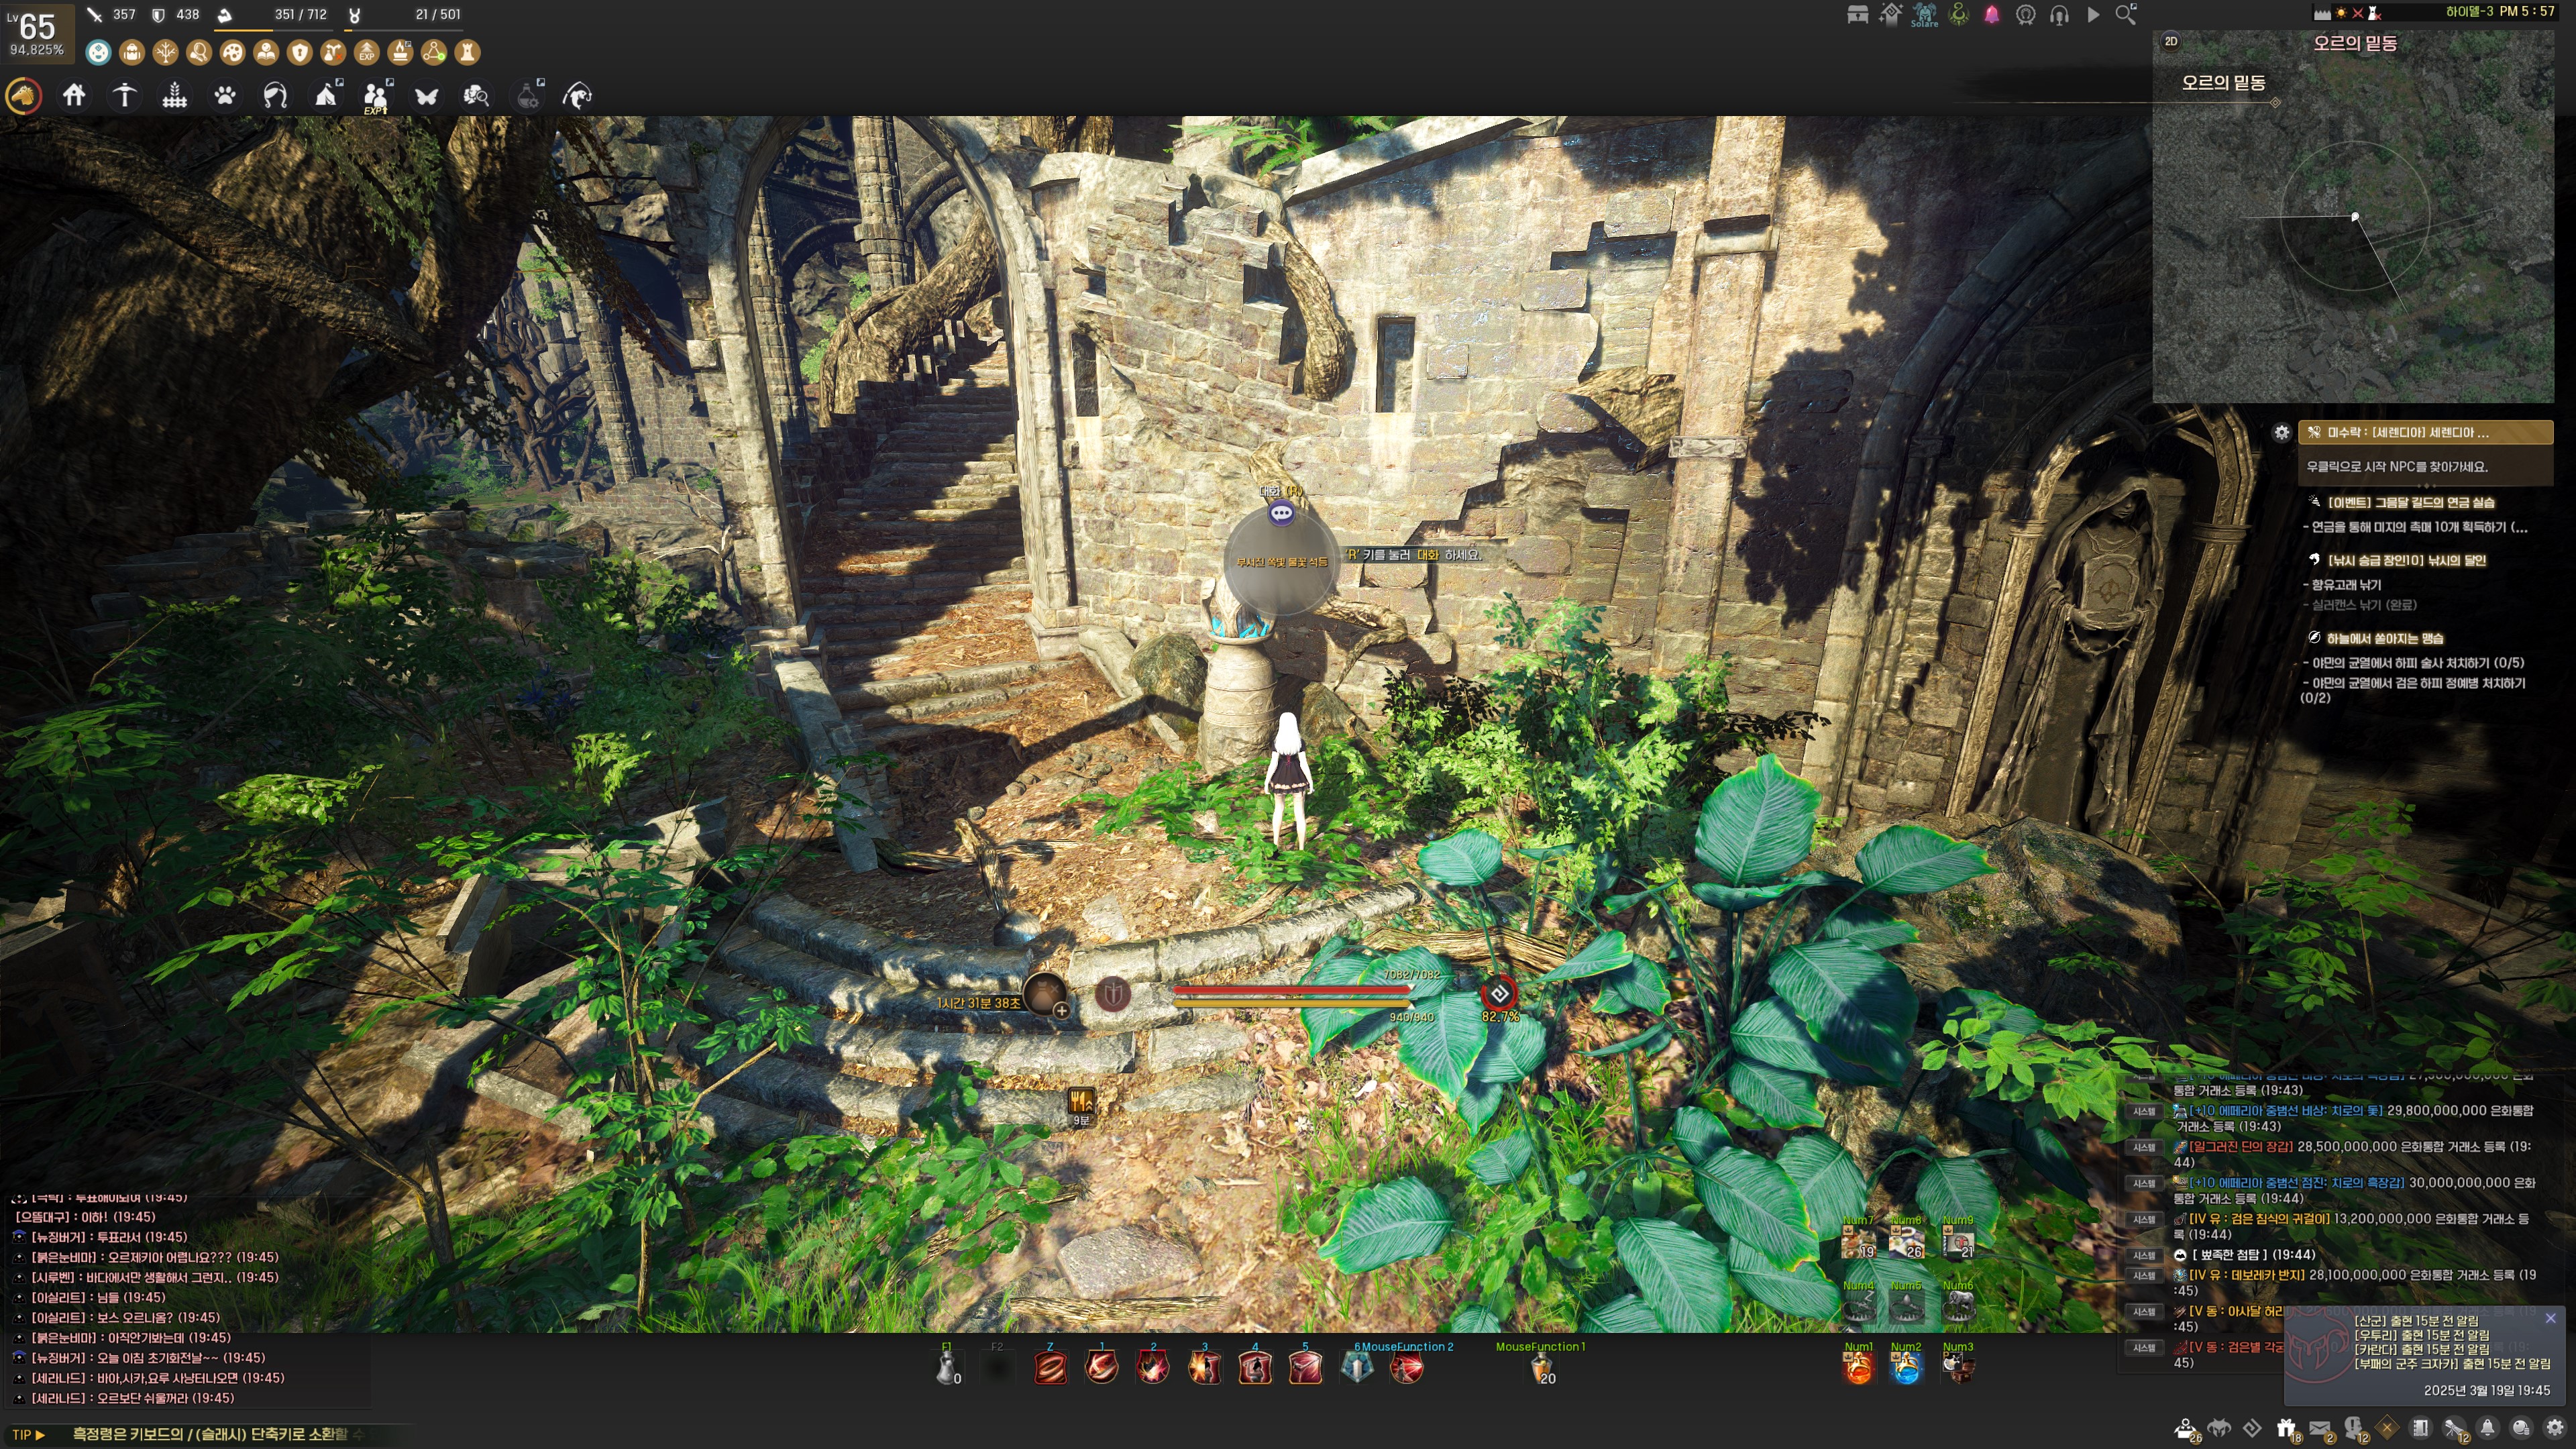The height and width of the screenshot is (1449, 2576).
Task: Click the backpack buff icon
Action: (x=132, y=52)
